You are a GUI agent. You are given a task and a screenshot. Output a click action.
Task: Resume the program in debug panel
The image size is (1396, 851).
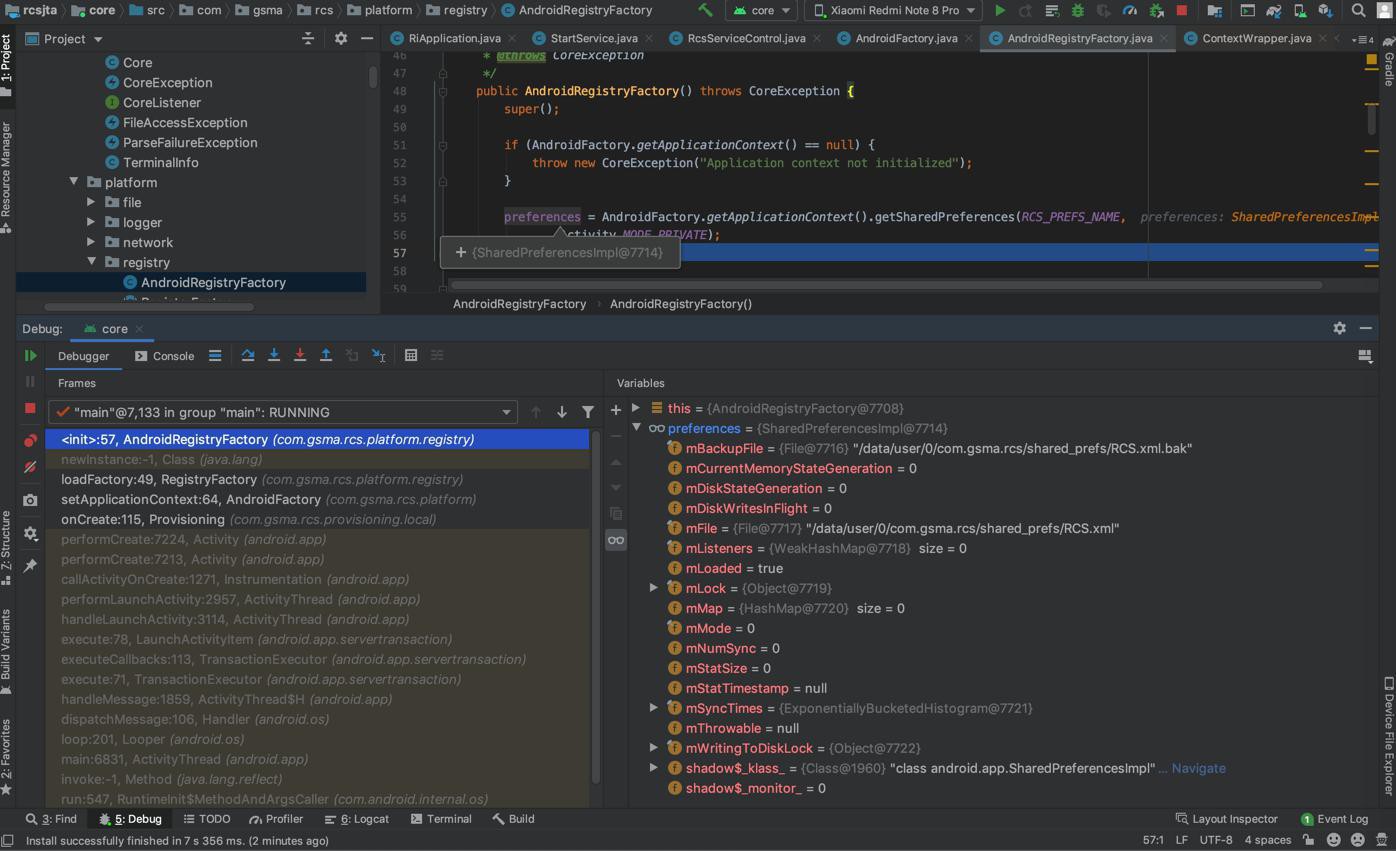[x=30, y=355]
